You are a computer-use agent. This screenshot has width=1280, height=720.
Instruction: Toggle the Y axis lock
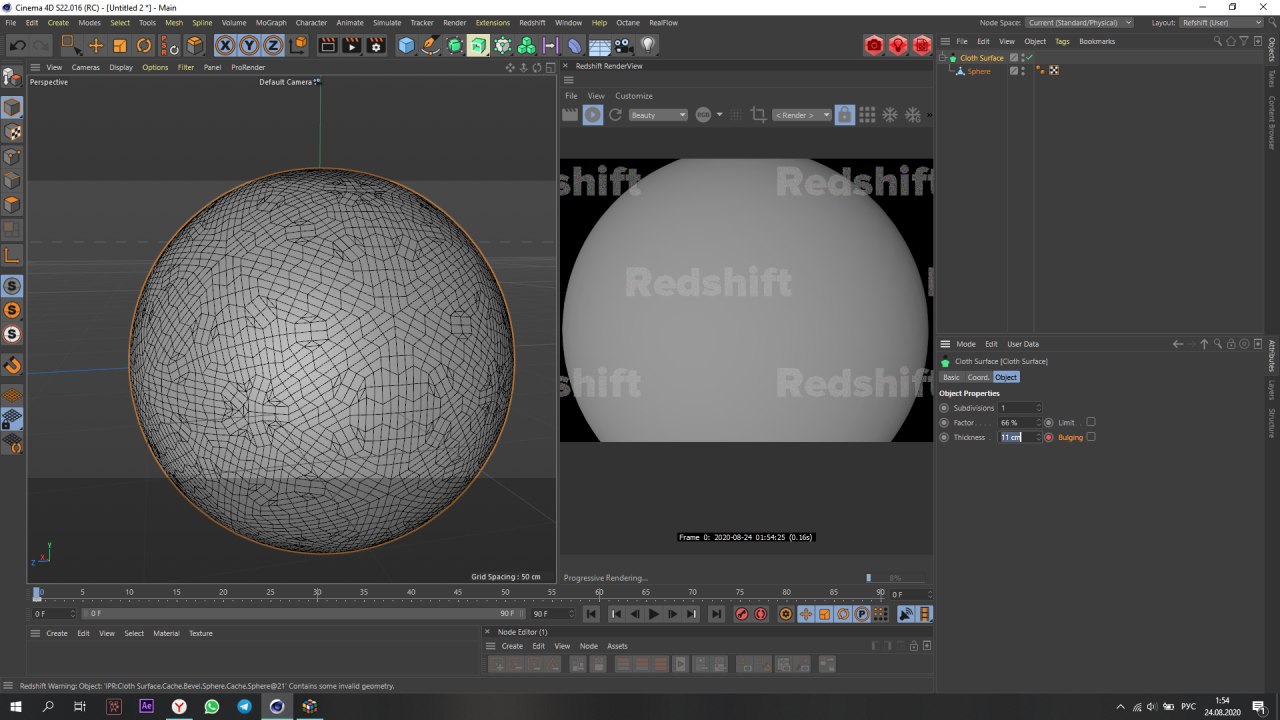pos(249,45)
